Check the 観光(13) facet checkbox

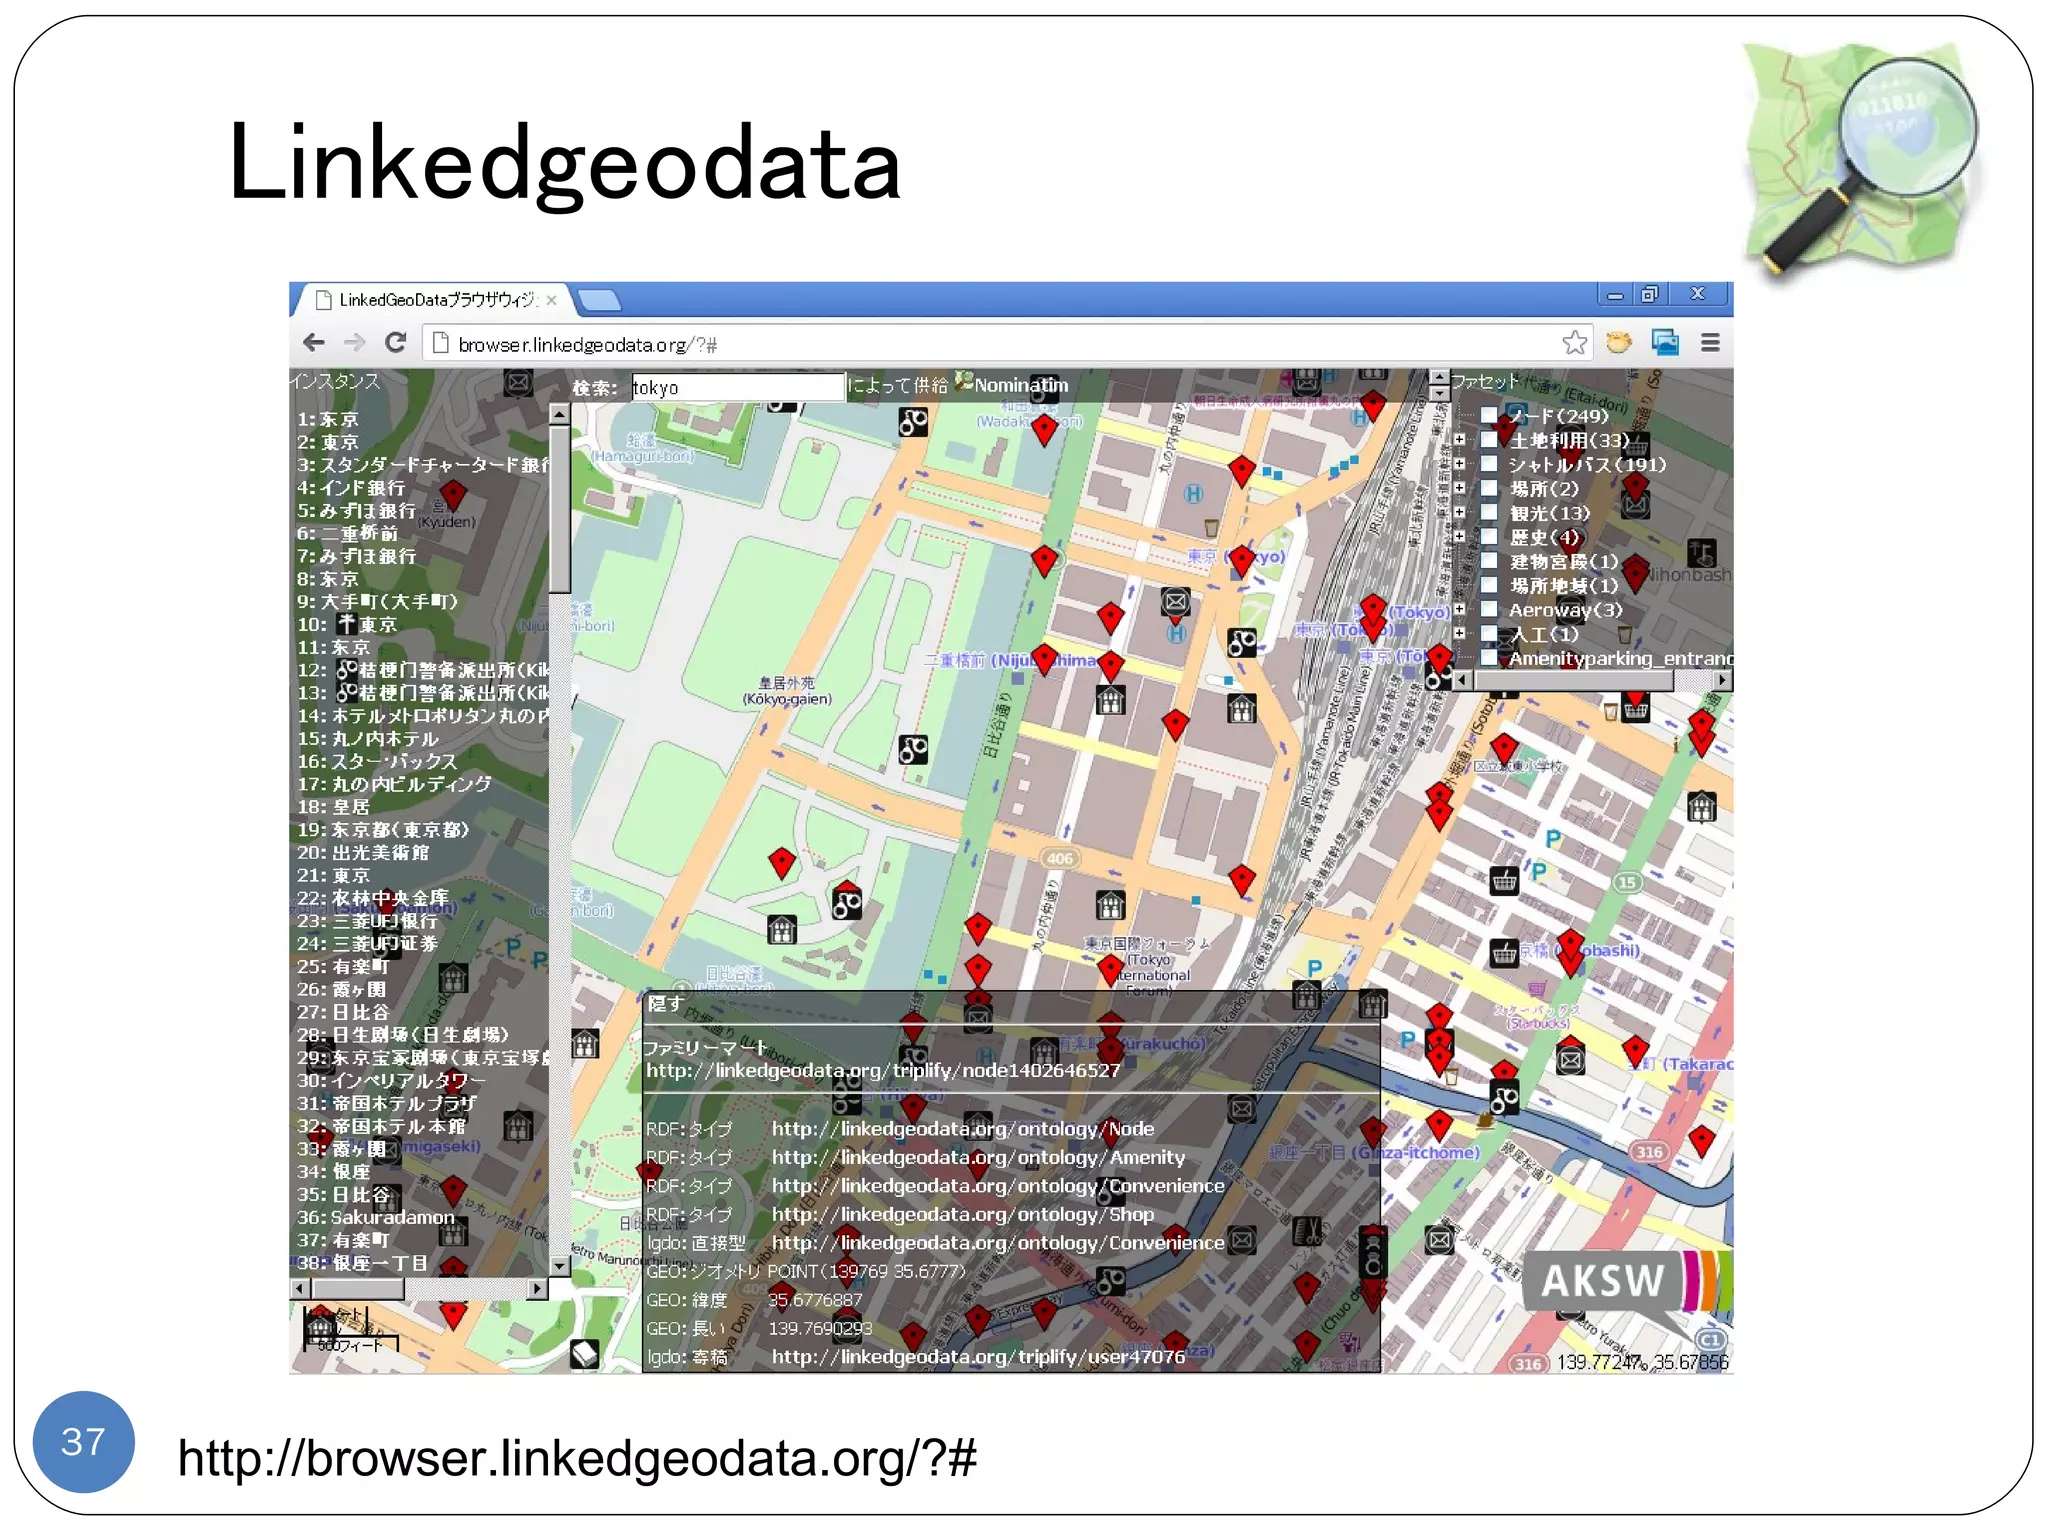point(1489,512)
